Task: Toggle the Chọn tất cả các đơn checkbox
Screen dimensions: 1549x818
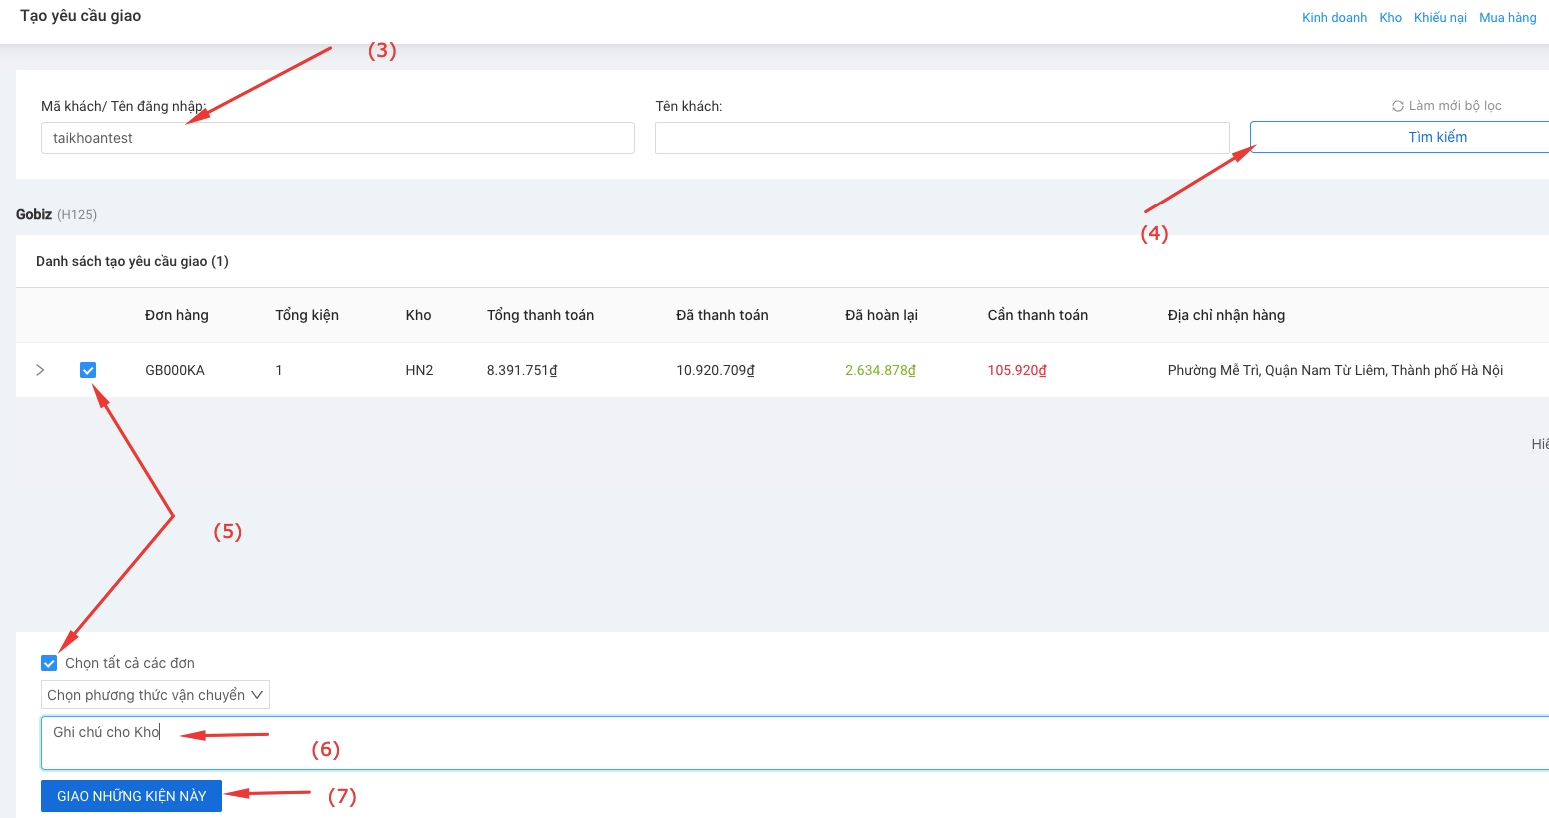Action: pos(49,663)
